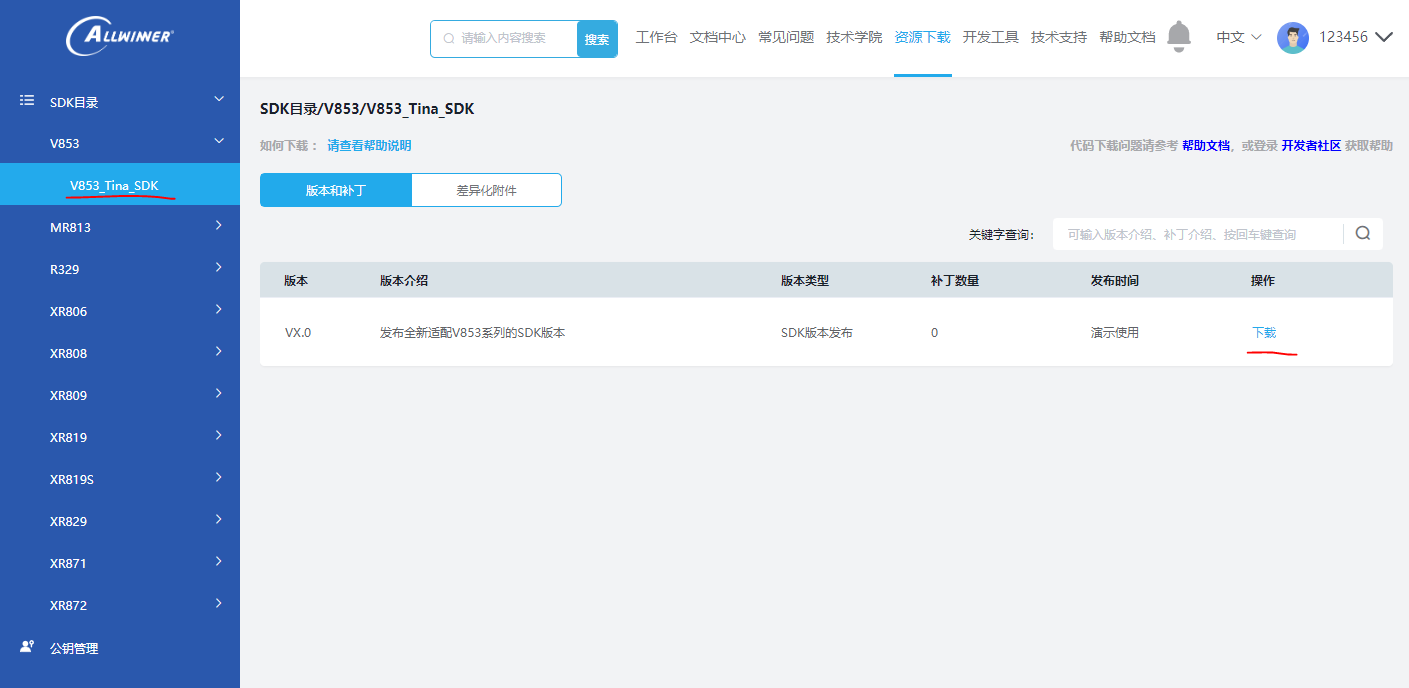Select the 版本和补丁 tab
1409x688 pixels.
tap(336, 190)
